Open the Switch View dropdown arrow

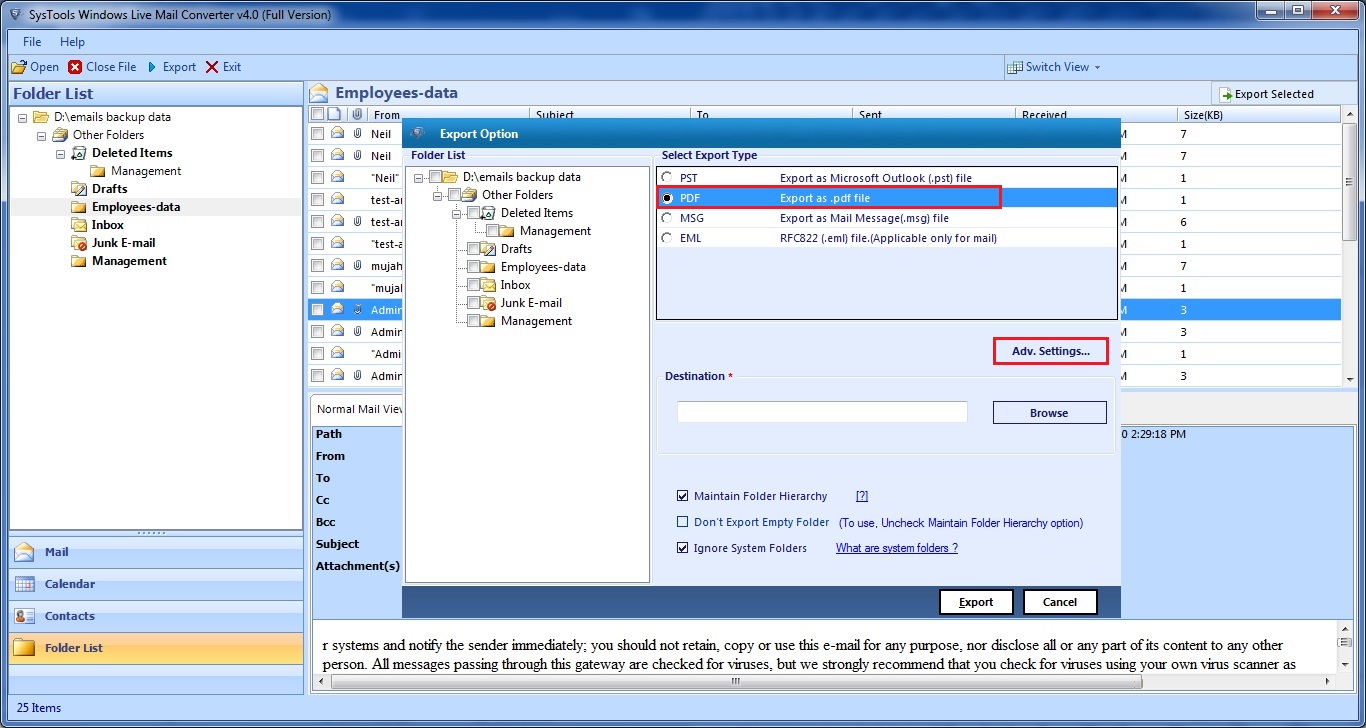coord(1097,67)
